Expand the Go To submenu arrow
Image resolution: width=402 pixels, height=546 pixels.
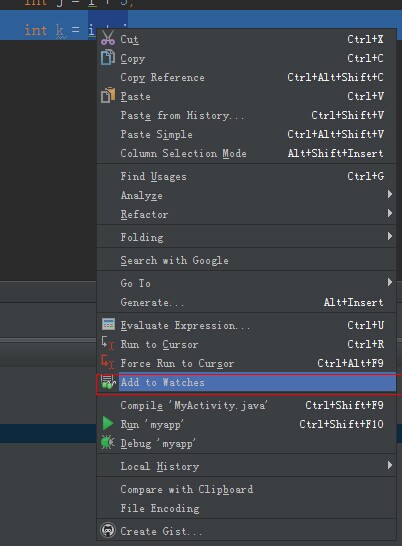pos(390,282)
